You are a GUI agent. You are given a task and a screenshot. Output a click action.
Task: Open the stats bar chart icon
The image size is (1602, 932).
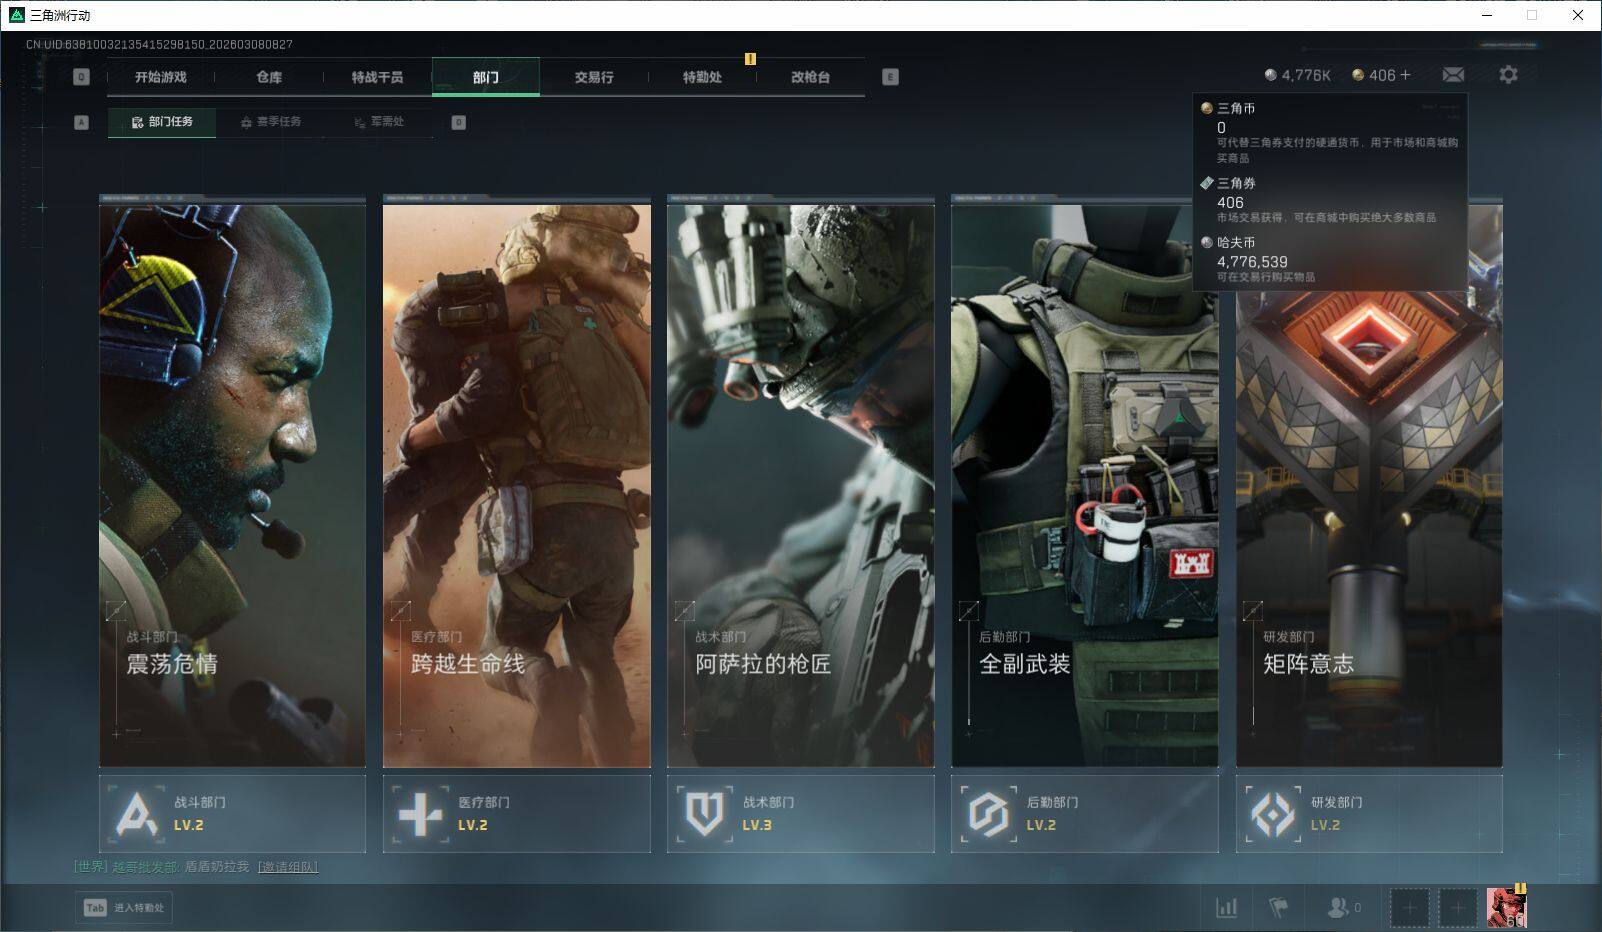click(1226, 908)
